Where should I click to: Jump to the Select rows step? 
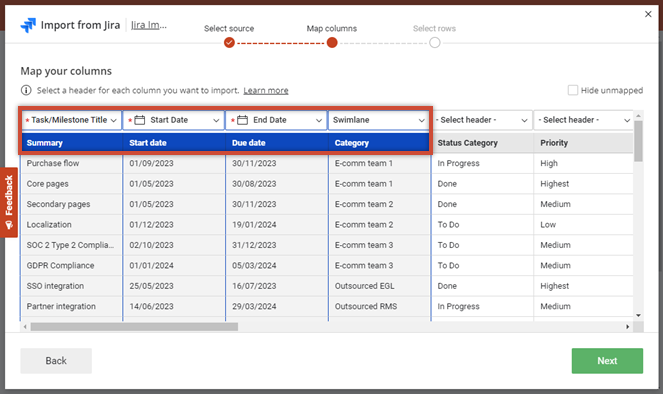(434, 43)
